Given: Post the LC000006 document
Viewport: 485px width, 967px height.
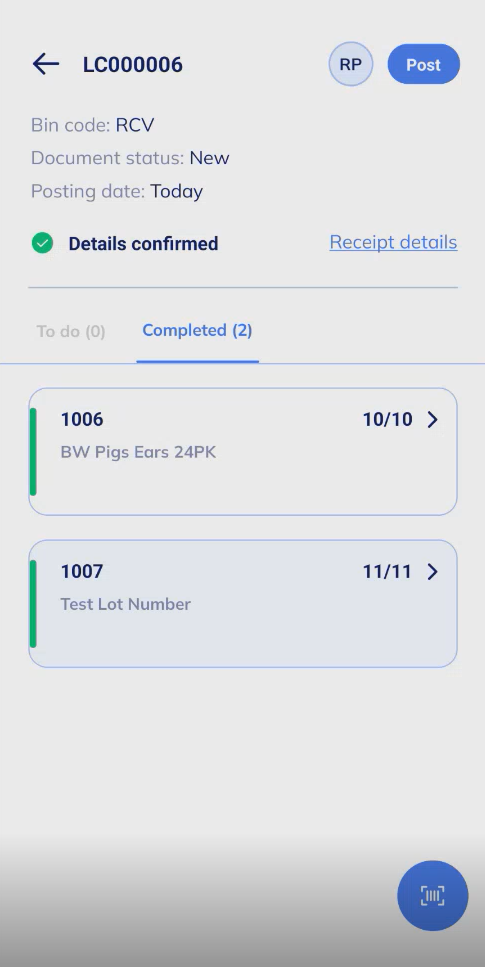Looking at the screenshot, I should [423, 64].
